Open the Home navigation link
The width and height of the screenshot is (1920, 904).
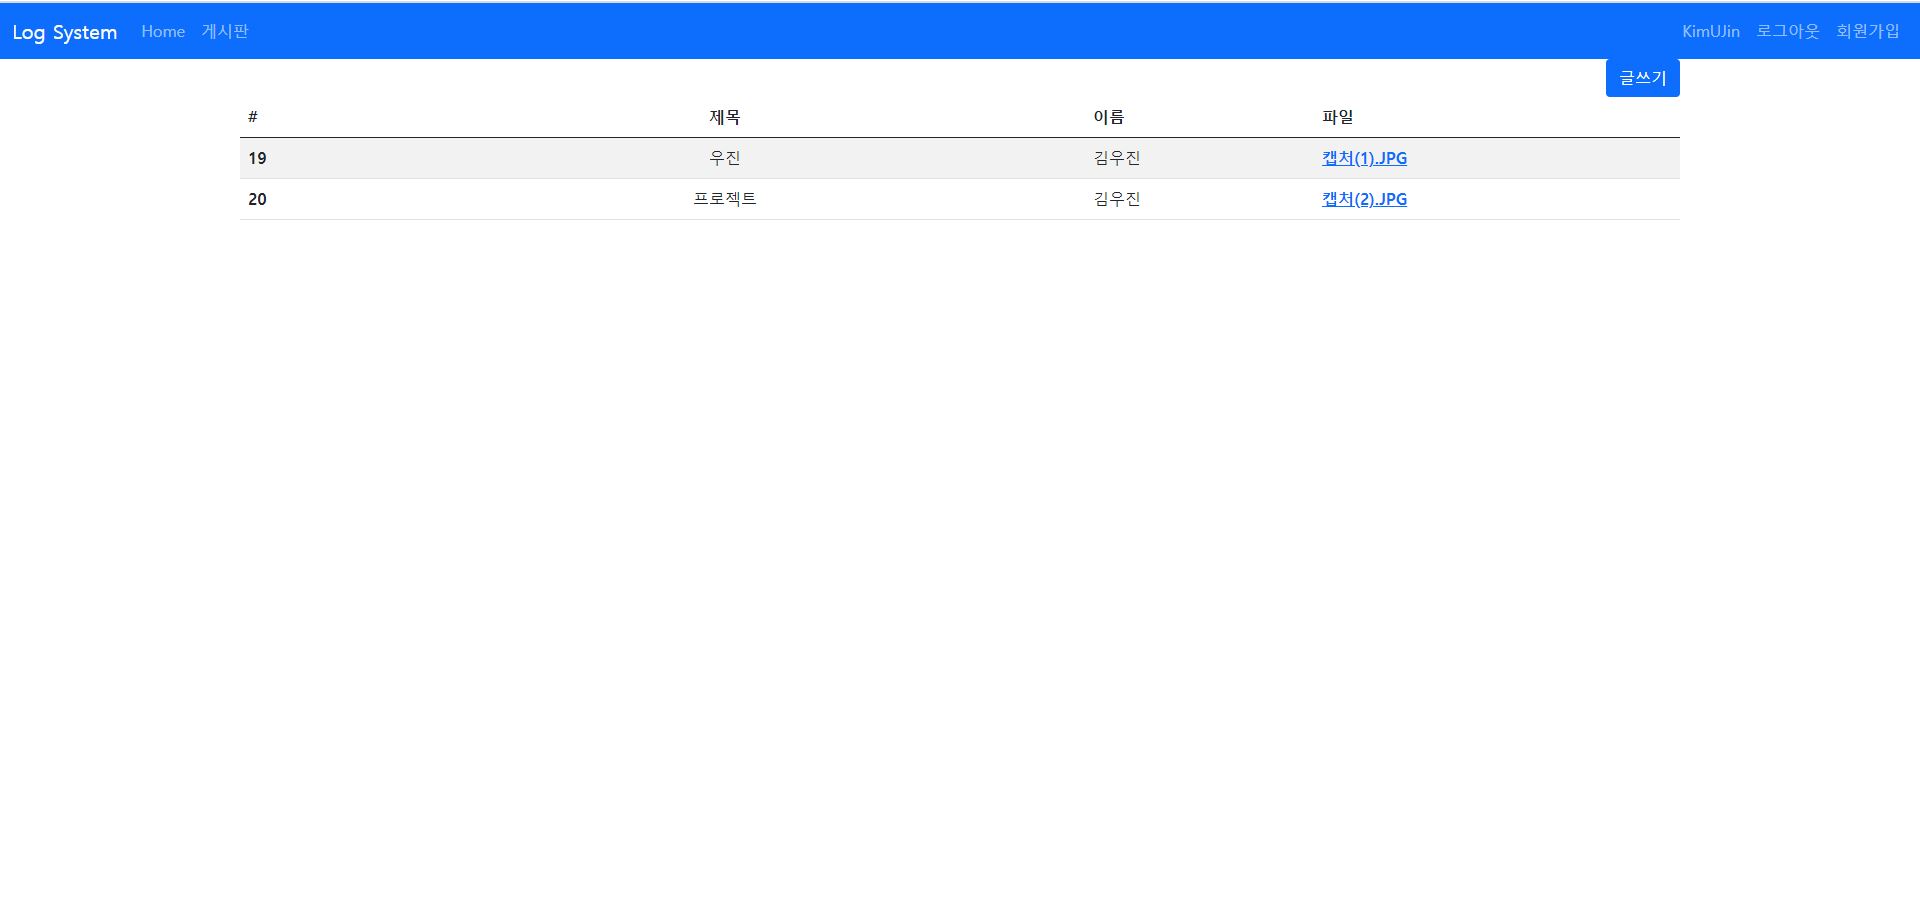point(163,32)
